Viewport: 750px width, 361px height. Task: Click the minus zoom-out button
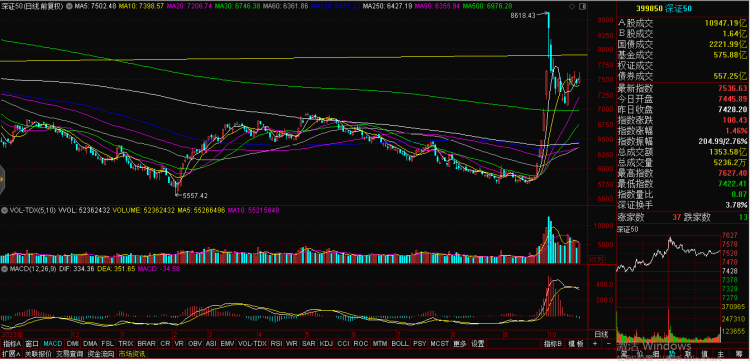click(608, 343)
